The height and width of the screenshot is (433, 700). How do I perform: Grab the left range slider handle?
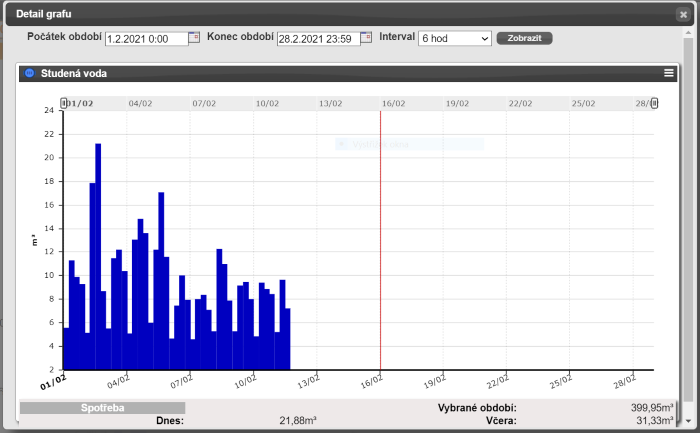pos(64,103)
